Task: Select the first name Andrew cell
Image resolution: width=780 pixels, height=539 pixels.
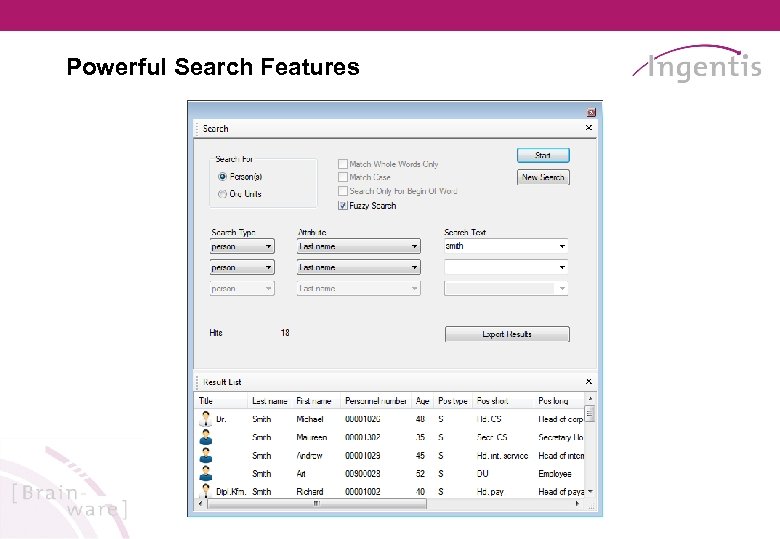Action: (x=309, y=455)
